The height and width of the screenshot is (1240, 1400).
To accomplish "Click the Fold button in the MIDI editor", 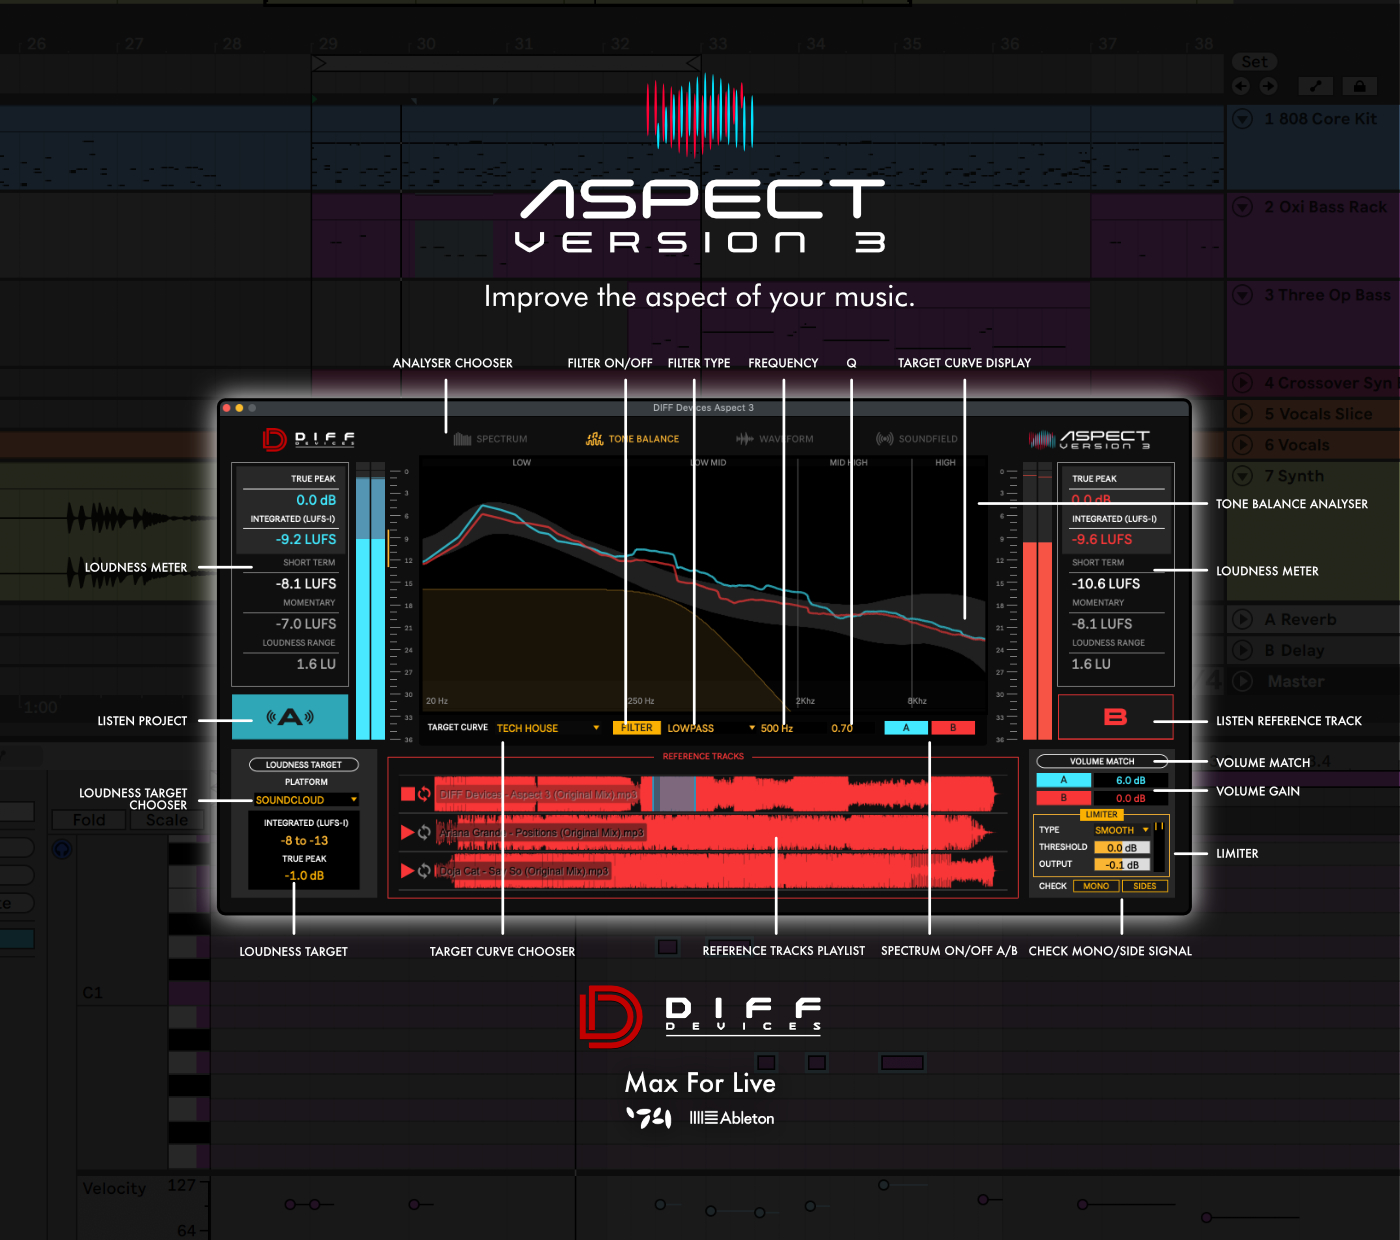I will [x=89, y=820].
